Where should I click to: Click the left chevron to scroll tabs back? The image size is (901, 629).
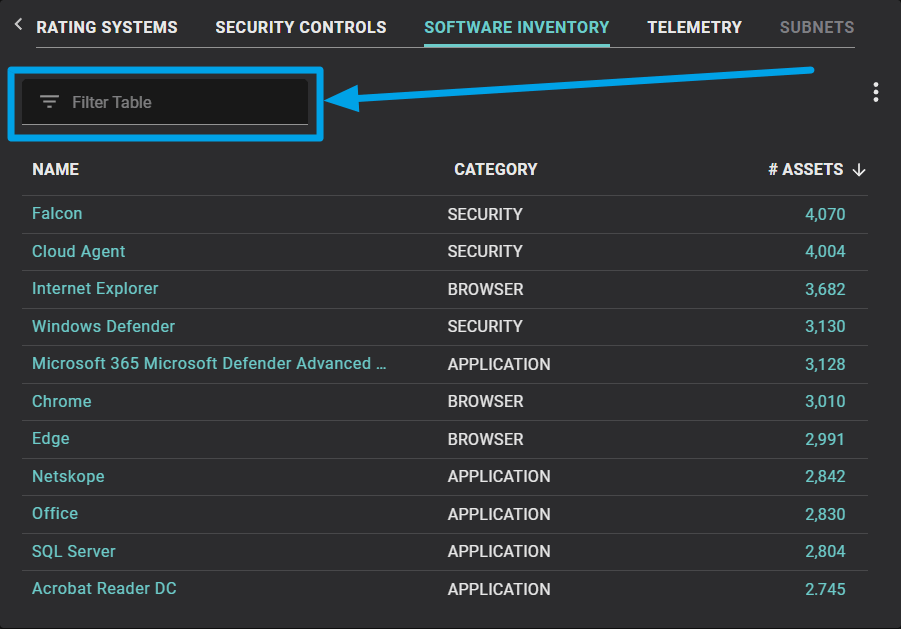pyautogui.click(x=18, y=24)
